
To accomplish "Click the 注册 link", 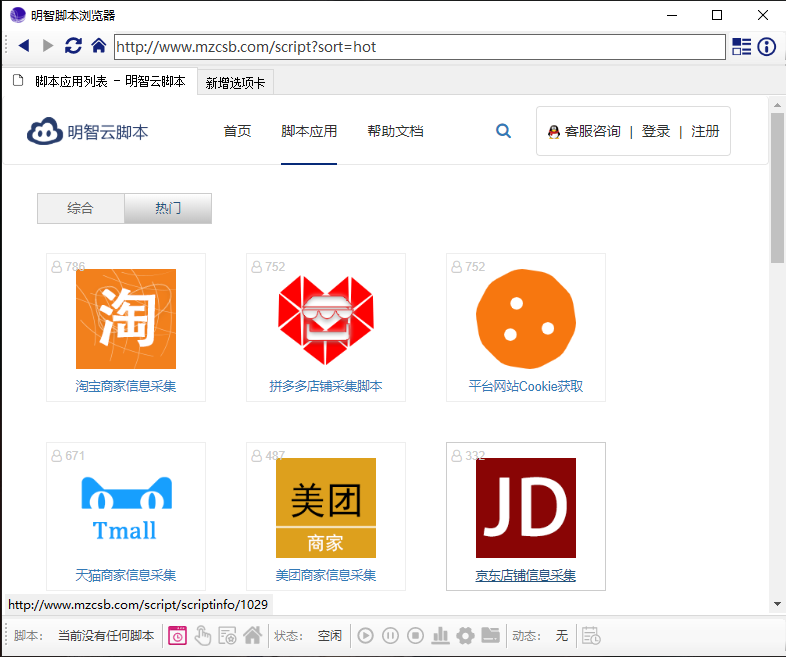I will (x=705, y=131).
